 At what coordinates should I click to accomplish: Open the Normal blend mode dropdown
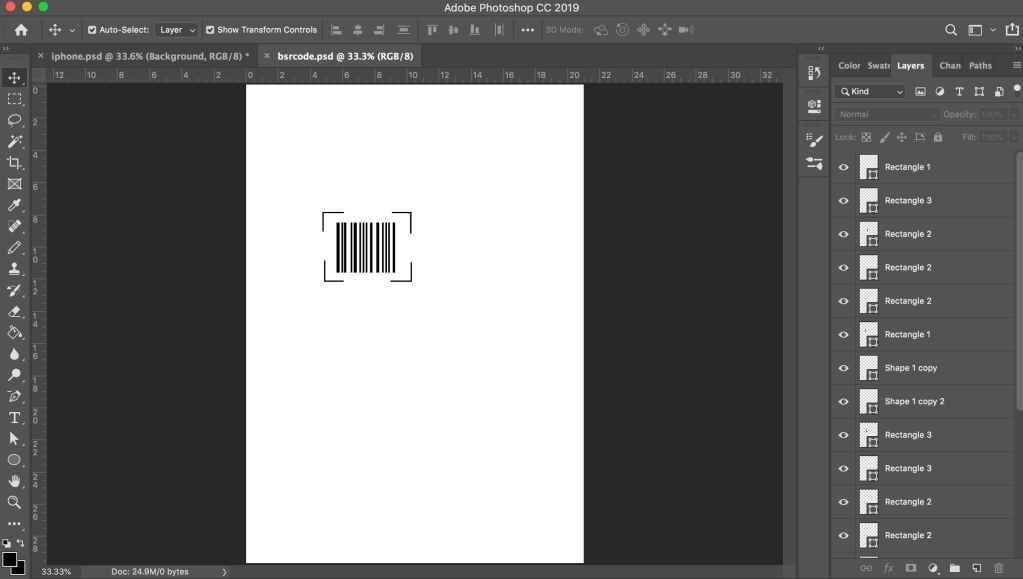(x=887, y=115)
